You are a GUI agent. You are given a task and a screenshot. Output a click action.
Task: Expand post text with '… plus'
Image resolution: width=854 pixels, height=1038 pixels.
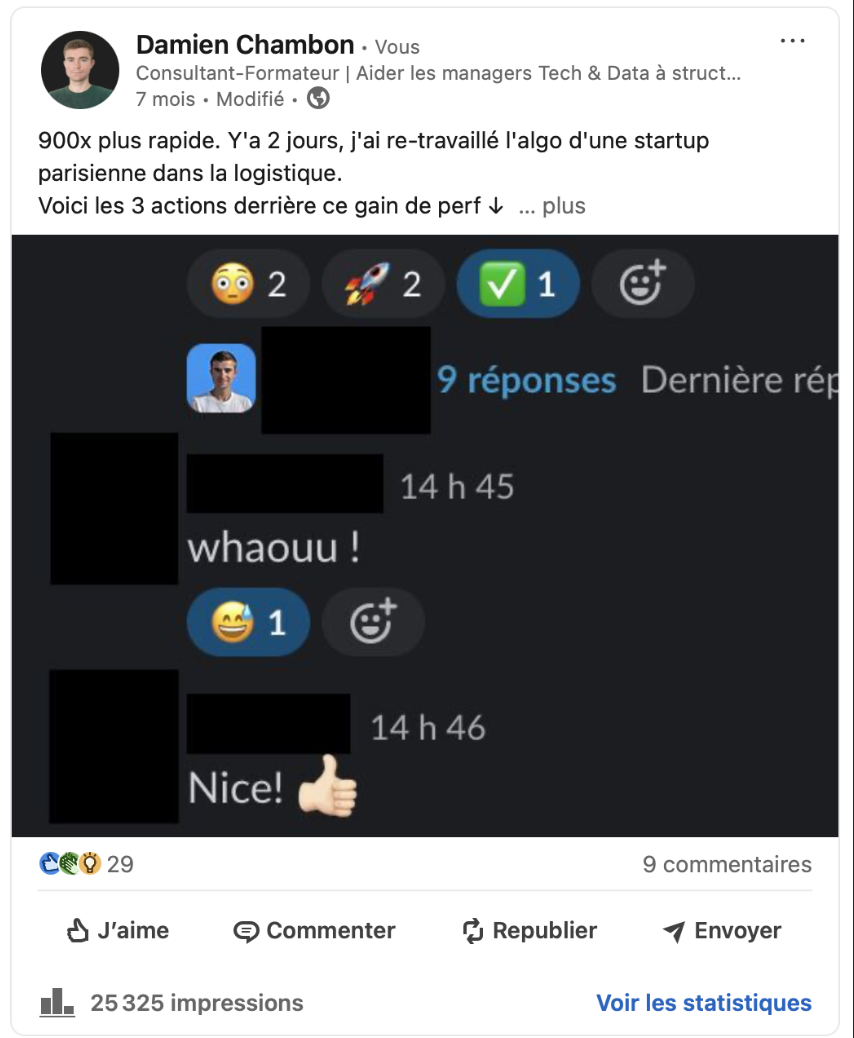click(x=552, y=206)
